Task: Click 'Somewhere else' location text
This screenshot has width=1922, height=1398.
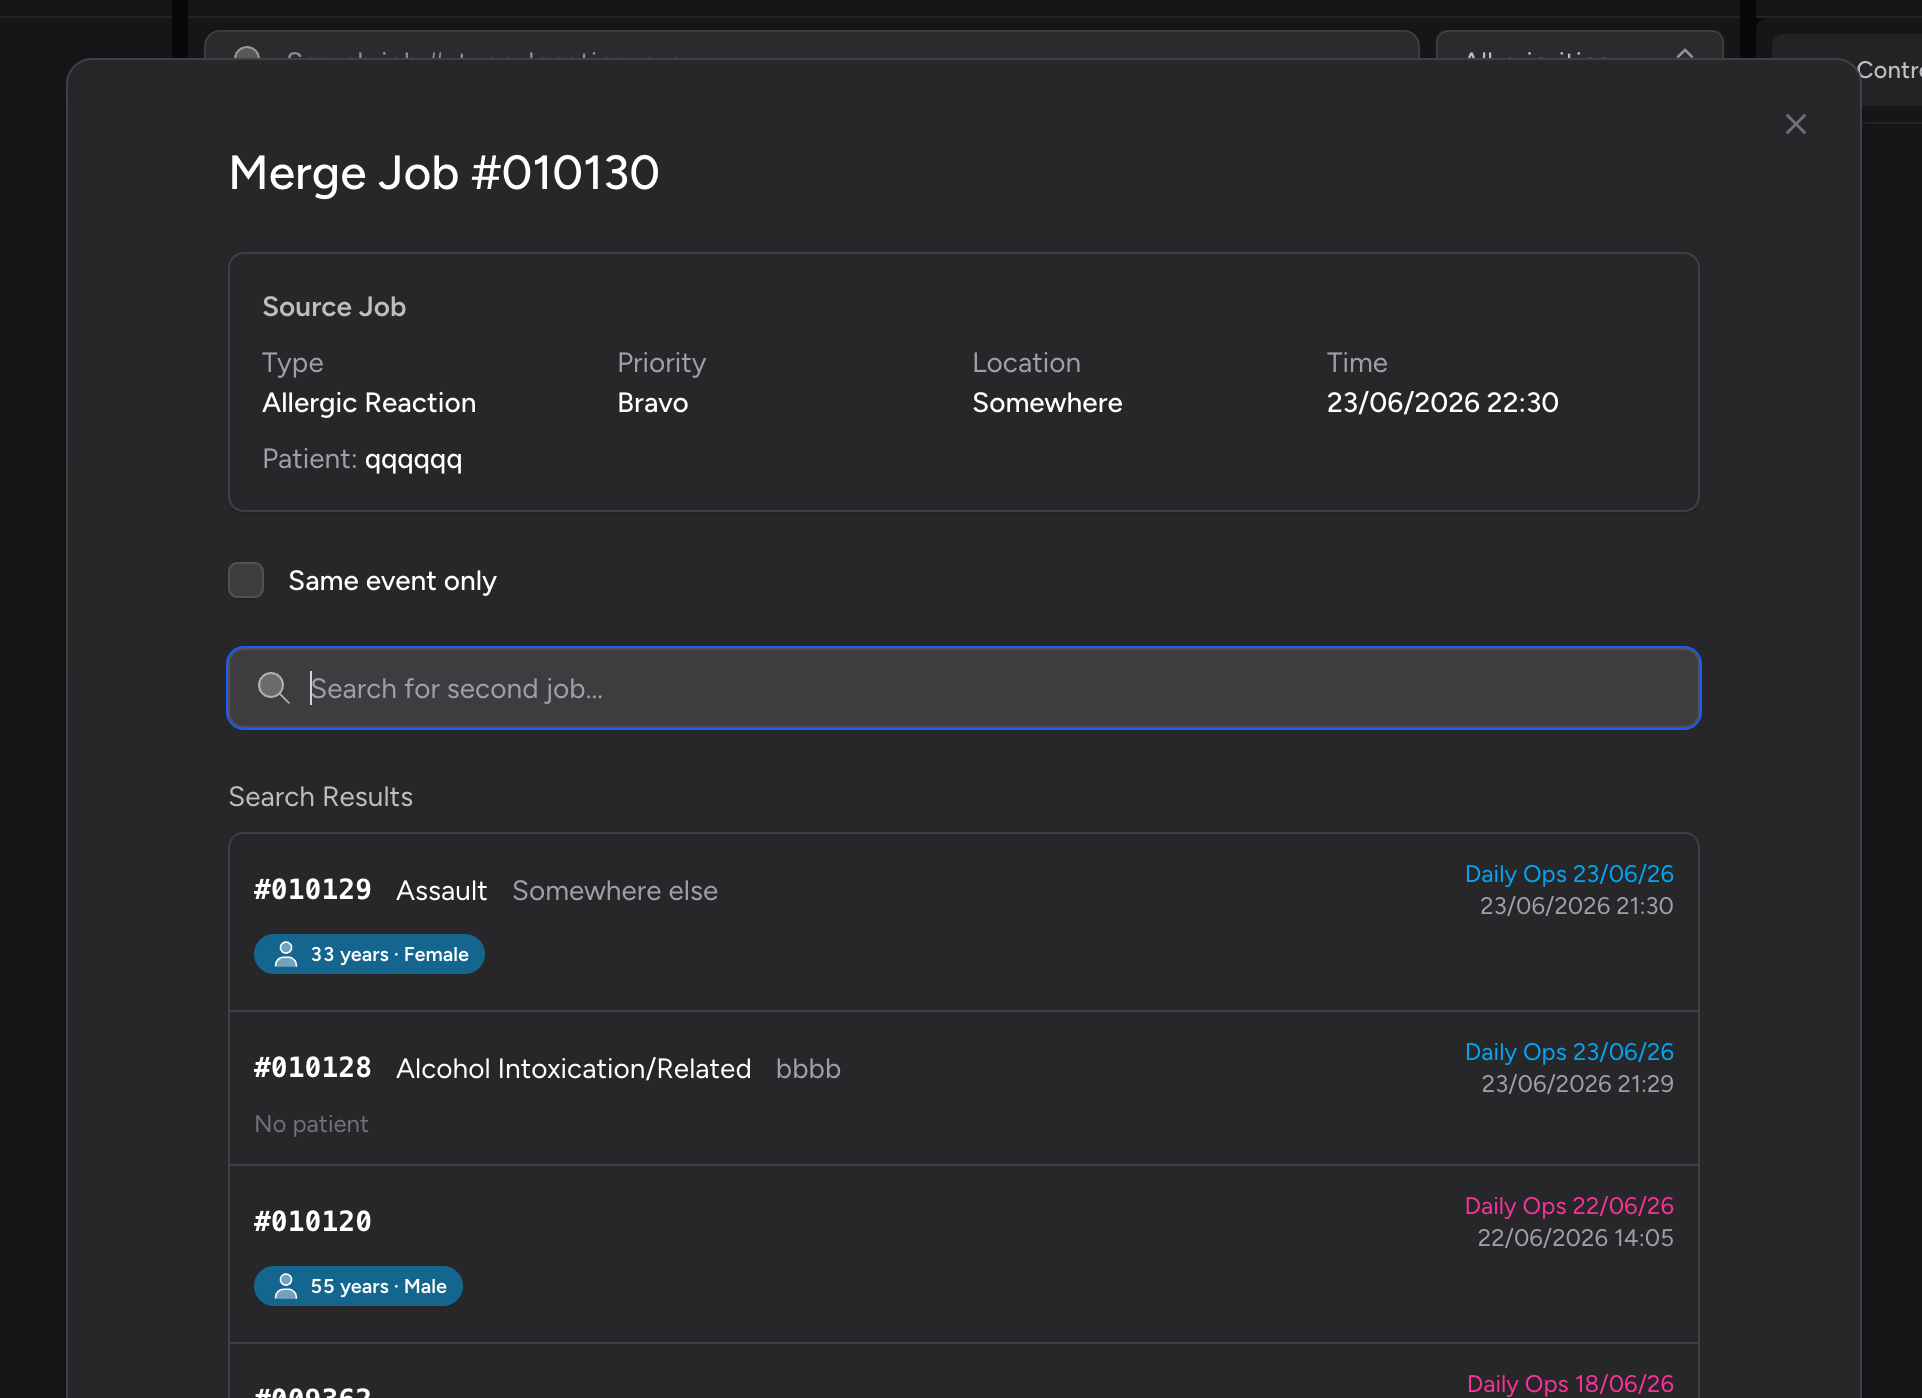Action: (615, 891)
